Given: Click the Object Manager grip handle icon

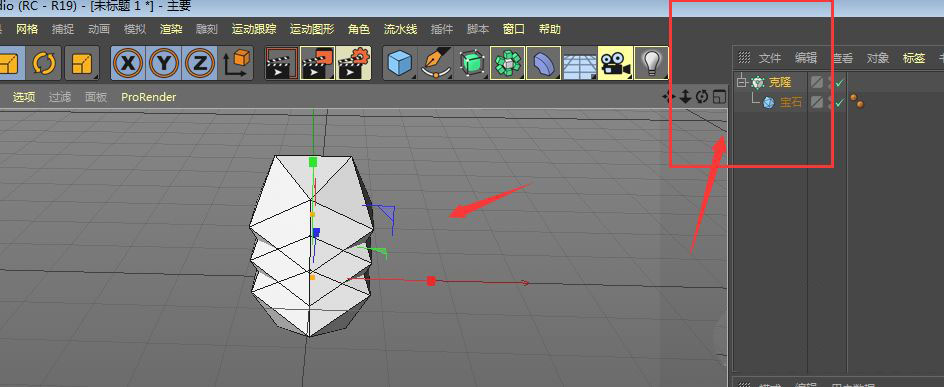Looking at the screenshot, I should (744, 58).
